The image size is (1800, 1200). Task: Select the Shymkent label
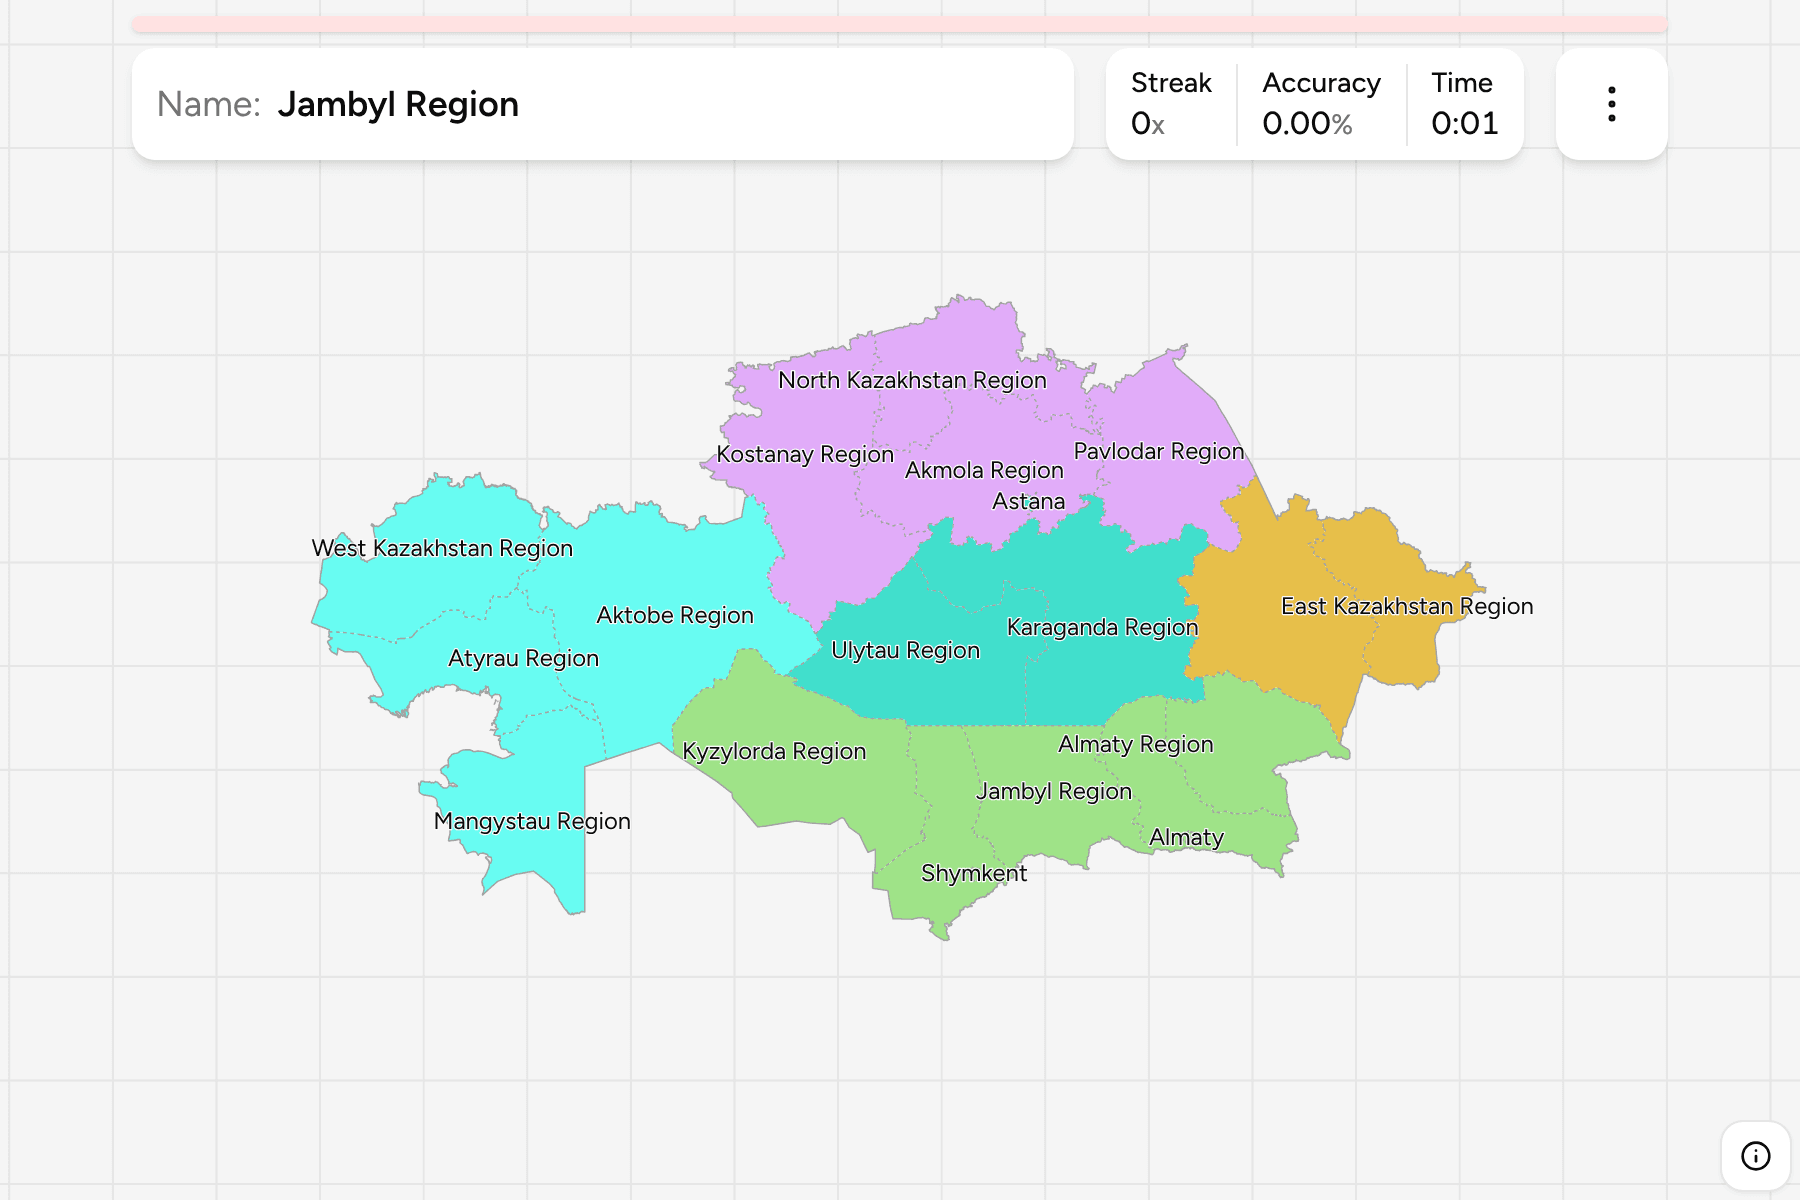point(974,873)
